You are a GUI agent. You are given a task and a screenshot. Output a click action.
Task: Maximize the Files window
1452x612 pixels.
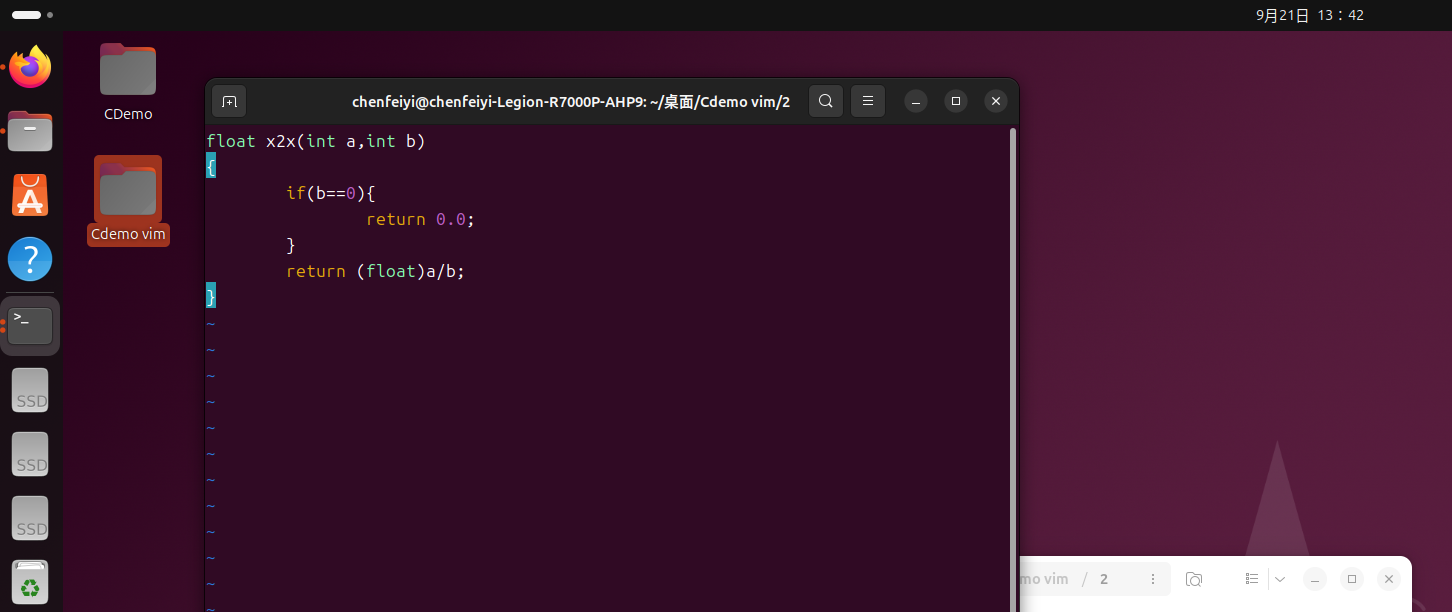click(1352, 579)
